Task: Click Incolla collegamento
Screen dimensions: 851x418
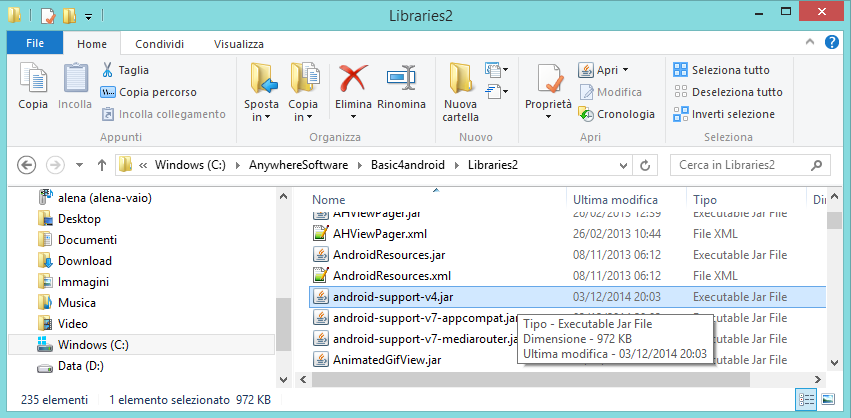Action: tap(163, 114)
